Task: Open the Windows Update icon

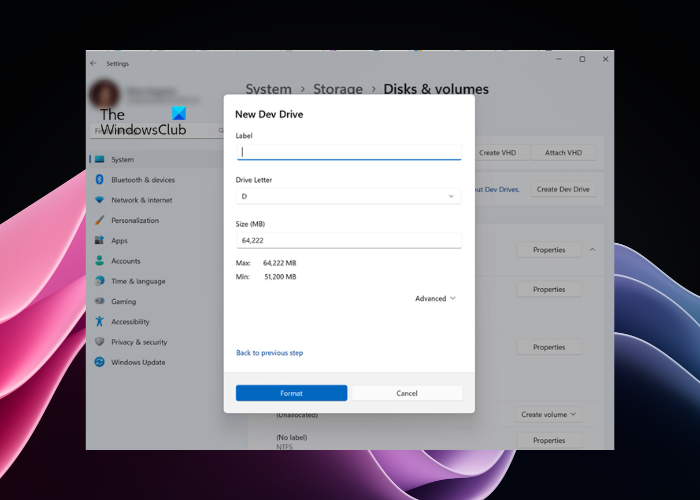Action: coord(100,362)
